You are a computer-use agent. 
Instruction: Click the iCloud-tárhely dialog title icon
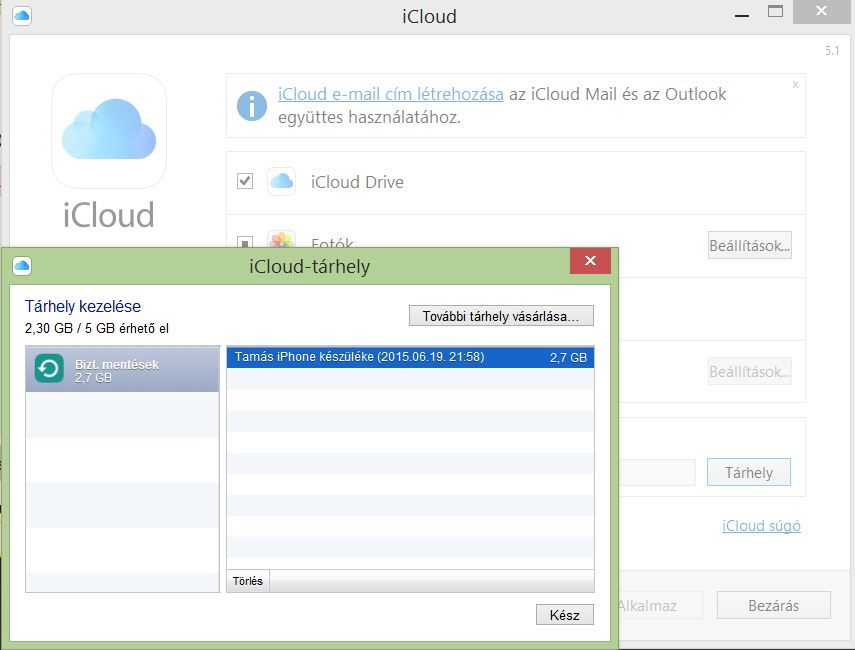[22, 266]
